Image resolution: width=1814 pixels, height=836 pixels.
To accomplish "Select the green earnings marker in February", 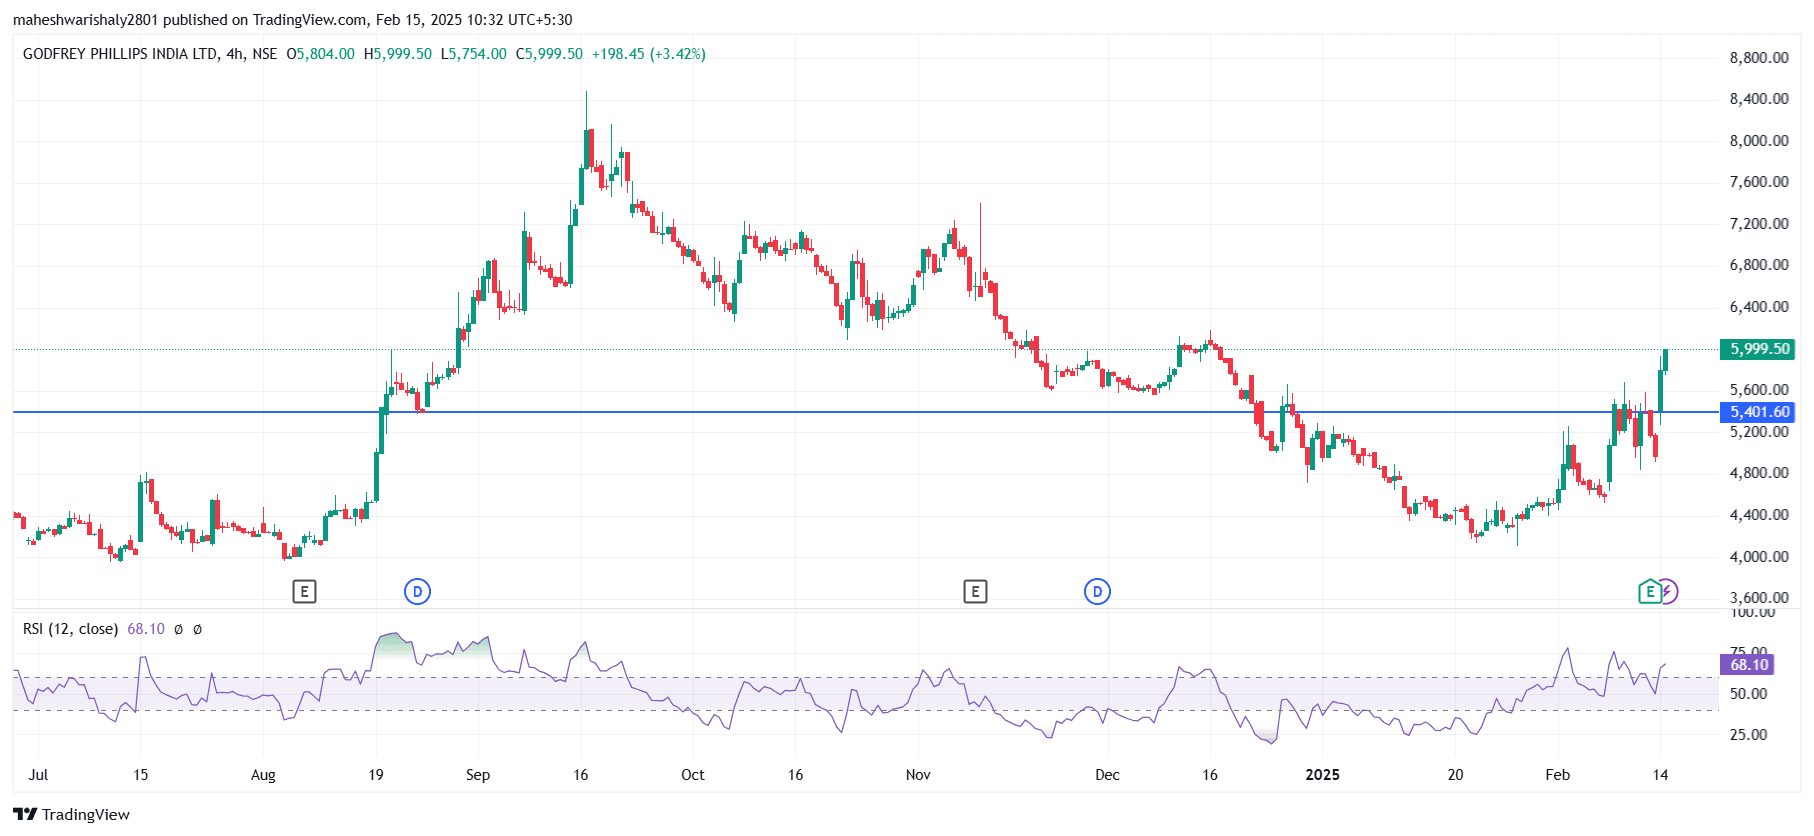I will (1649, 592).
